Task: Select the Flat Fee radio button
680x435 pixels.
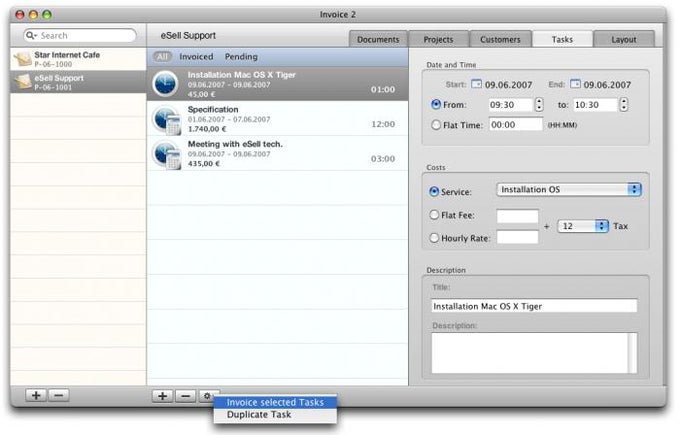Action: coord(434,215)
